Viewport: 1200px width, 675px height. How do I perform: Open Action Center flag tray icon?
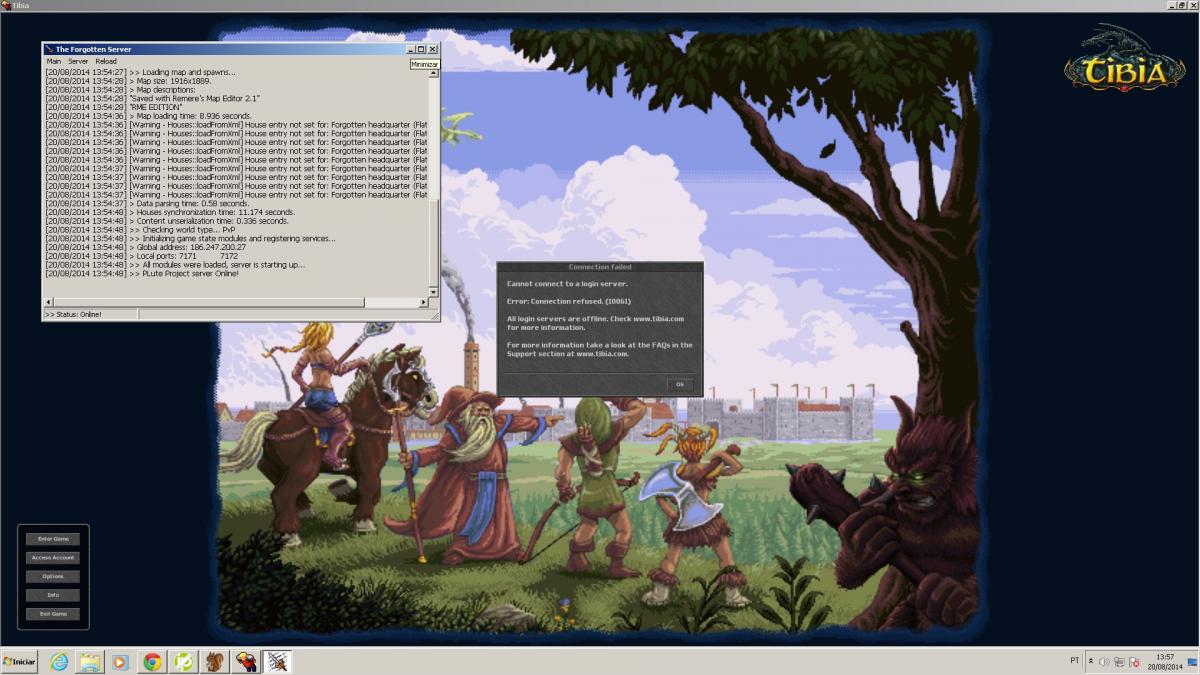click(x=1135, y=662)
